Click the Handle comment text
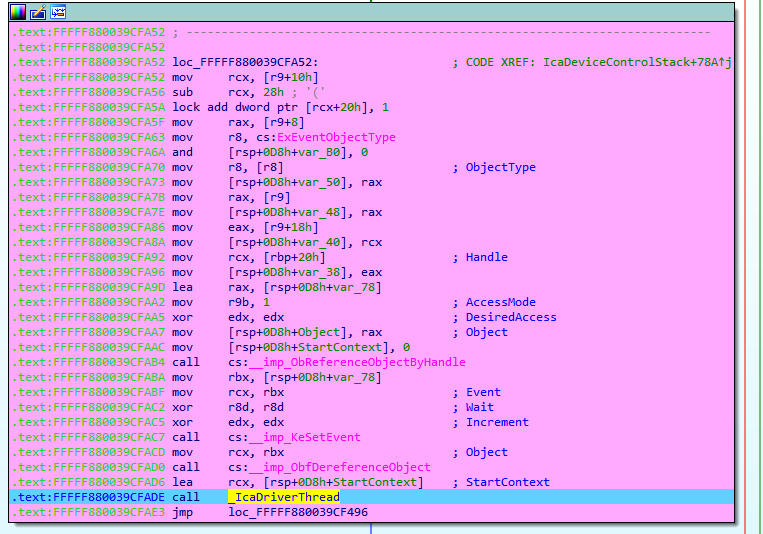This screenshot has width=763, height=534. pyautogui.click(x=486, y=257)
